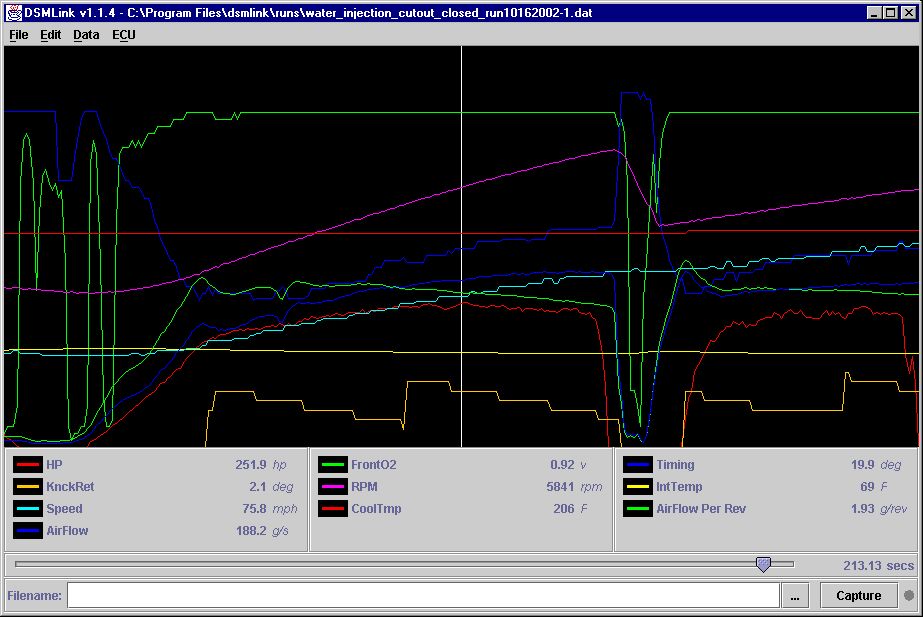Click the green FrontO2 color swatch
Image resolution: width=923 pixels, height=617 pixels.
click(333, 465)
